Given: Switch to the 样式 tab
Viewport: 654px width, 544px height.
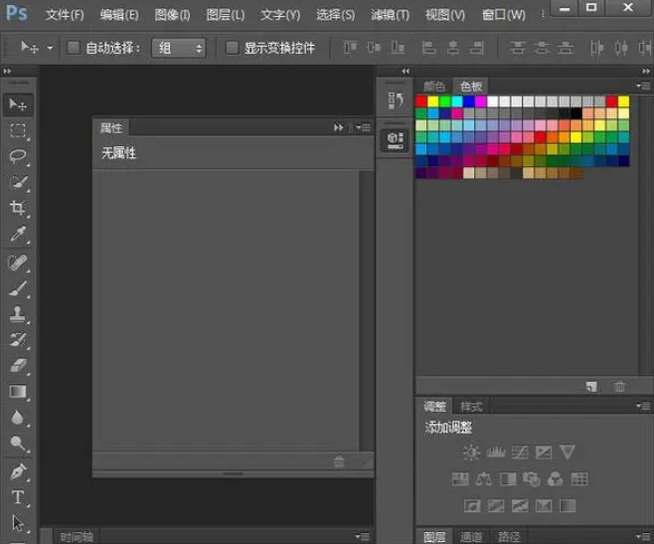Looking at the screenshot, I should click(x=471, y=407).
